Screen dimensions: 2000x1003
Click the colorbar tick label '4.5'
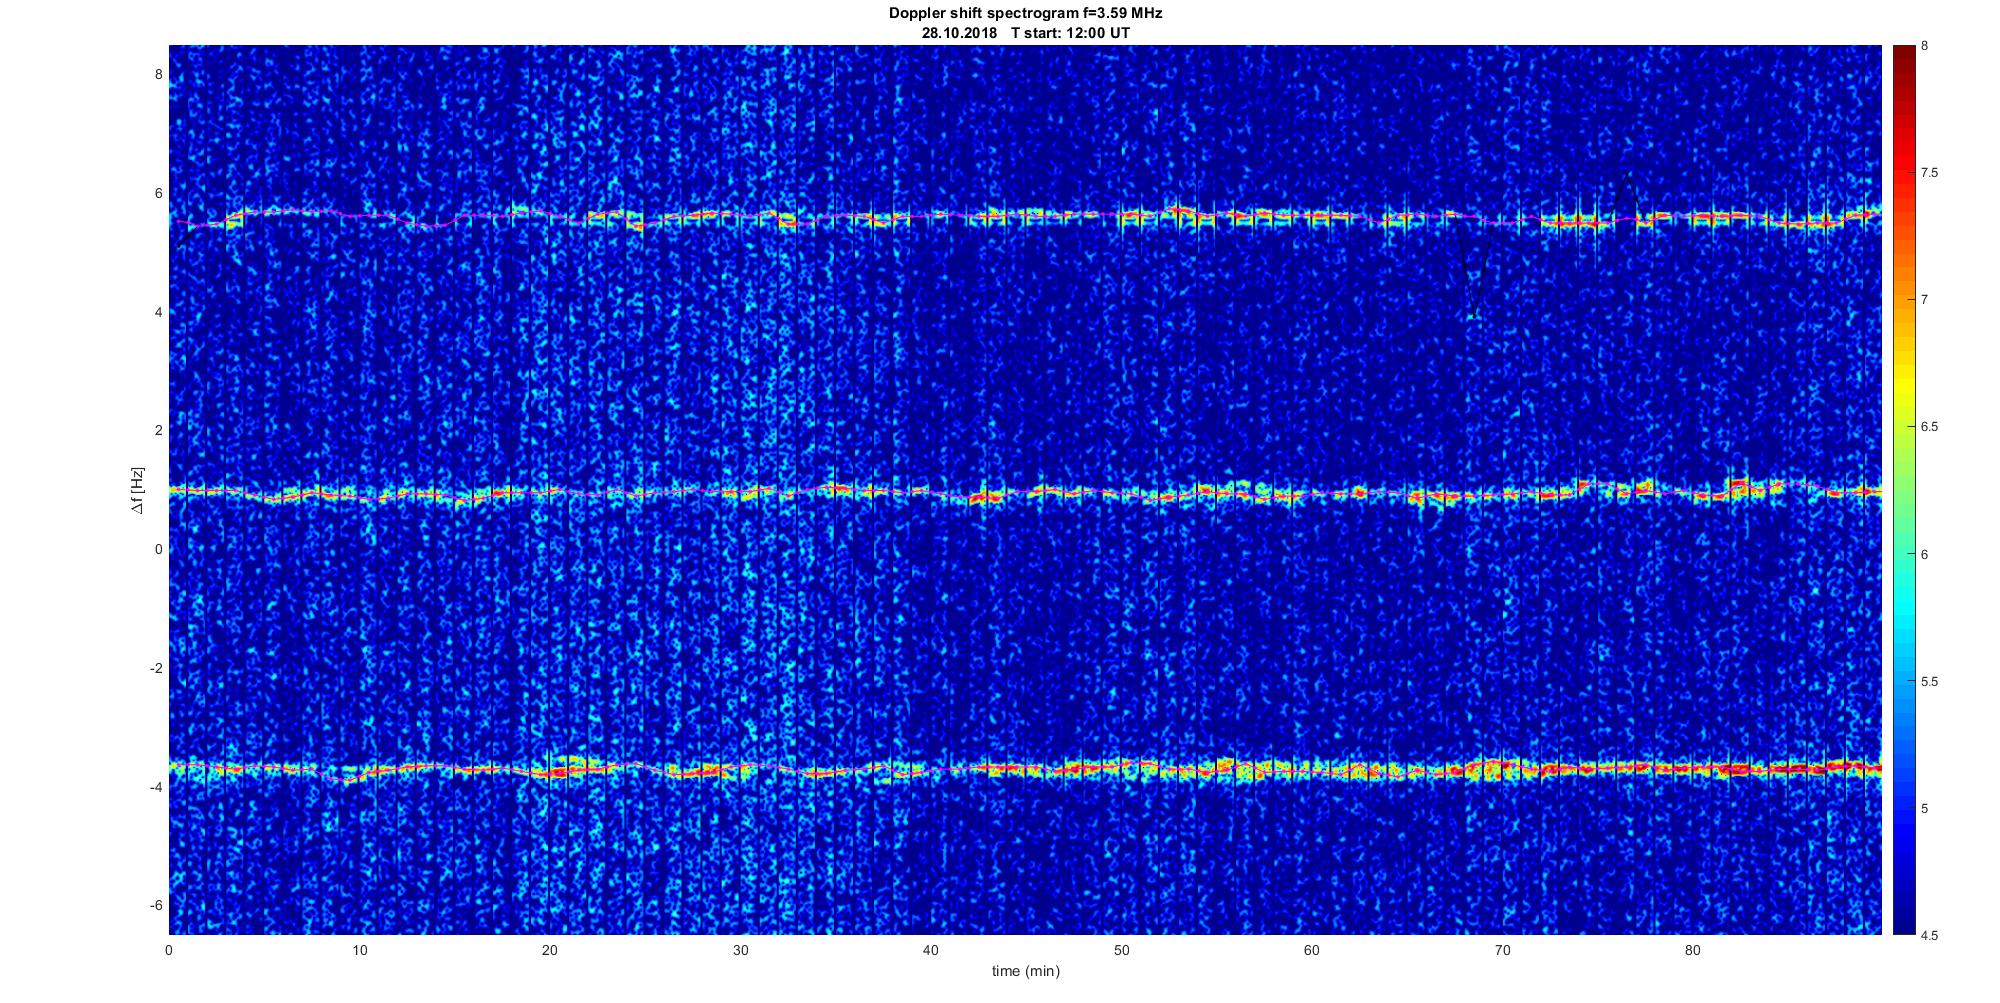coord(1929,935)
